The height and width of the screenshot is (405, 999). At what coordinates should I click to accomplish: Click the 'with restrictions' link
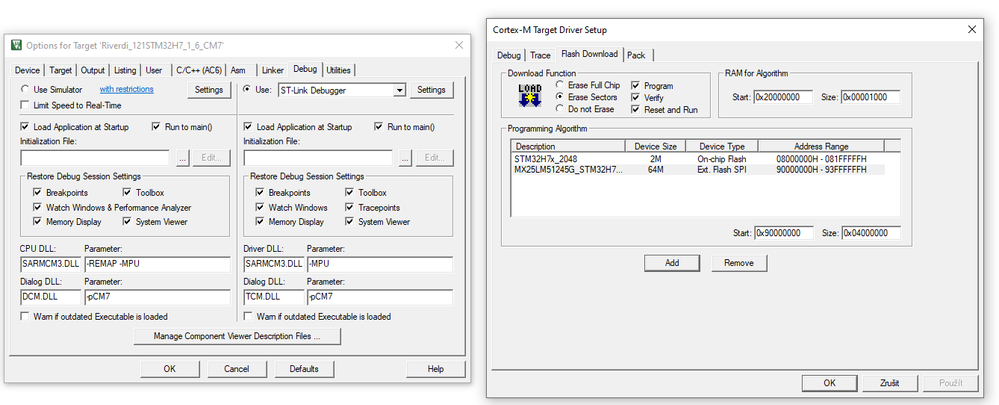tap(126, 89)
